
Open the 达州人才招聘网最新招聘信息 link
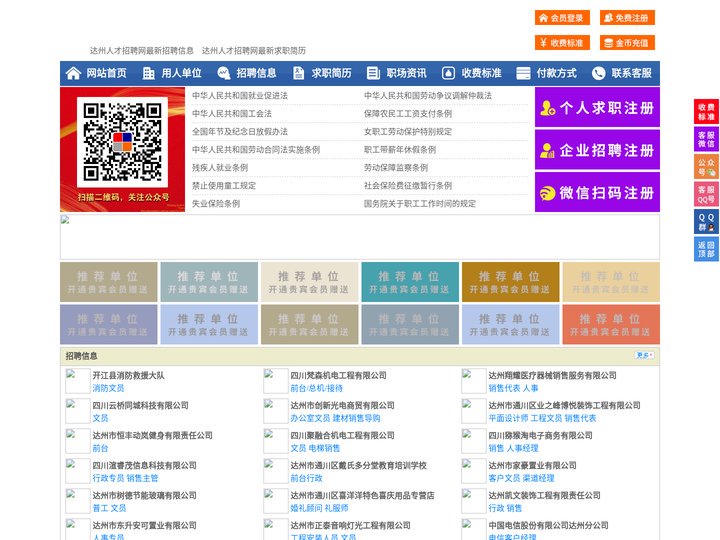pos(141,51)
